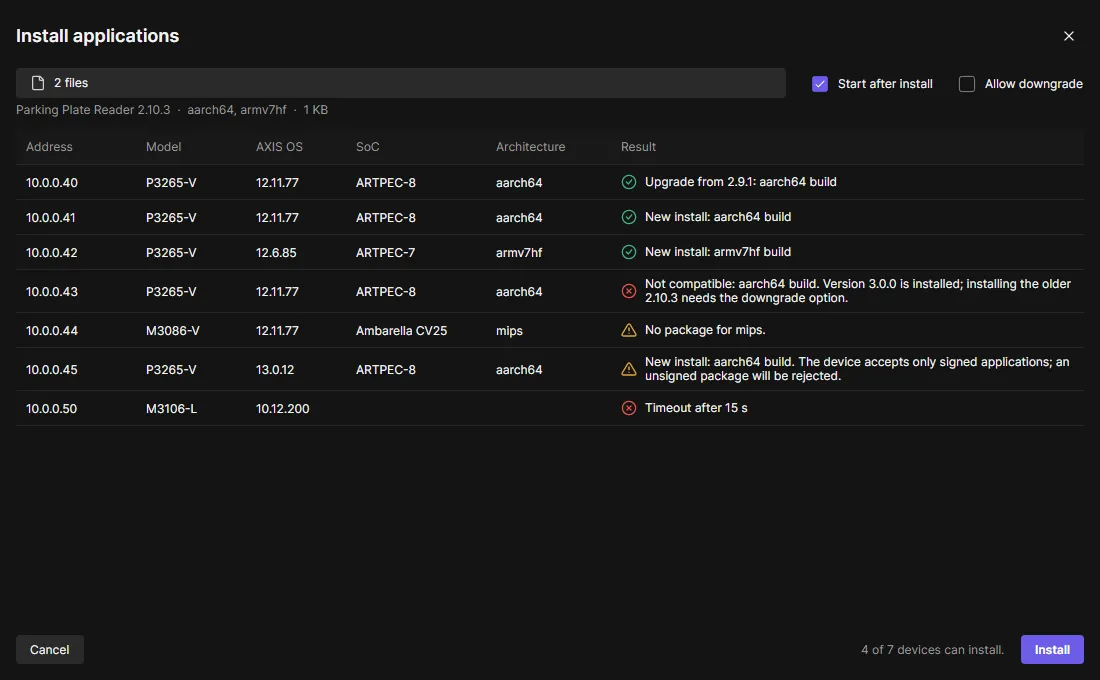Click model M3086-V cell
The height and width of the screenshot is (680, 1100).
tap(173, 331)
